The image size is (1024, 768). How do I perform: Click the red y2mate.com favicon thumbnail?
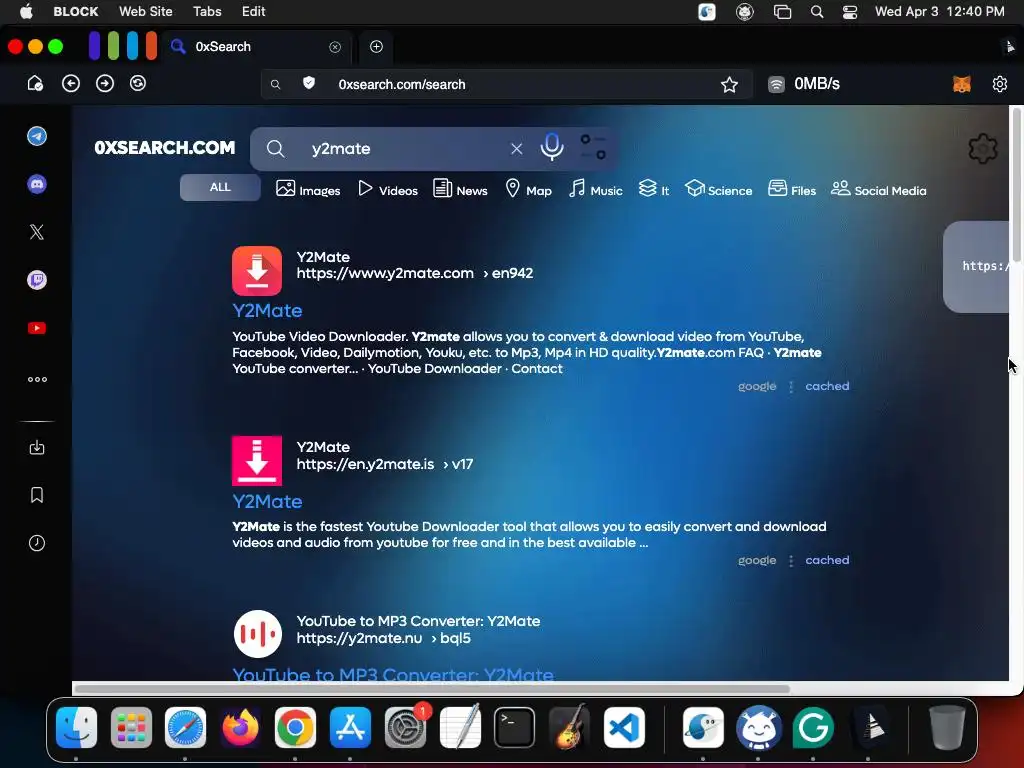tap(257, 270)
